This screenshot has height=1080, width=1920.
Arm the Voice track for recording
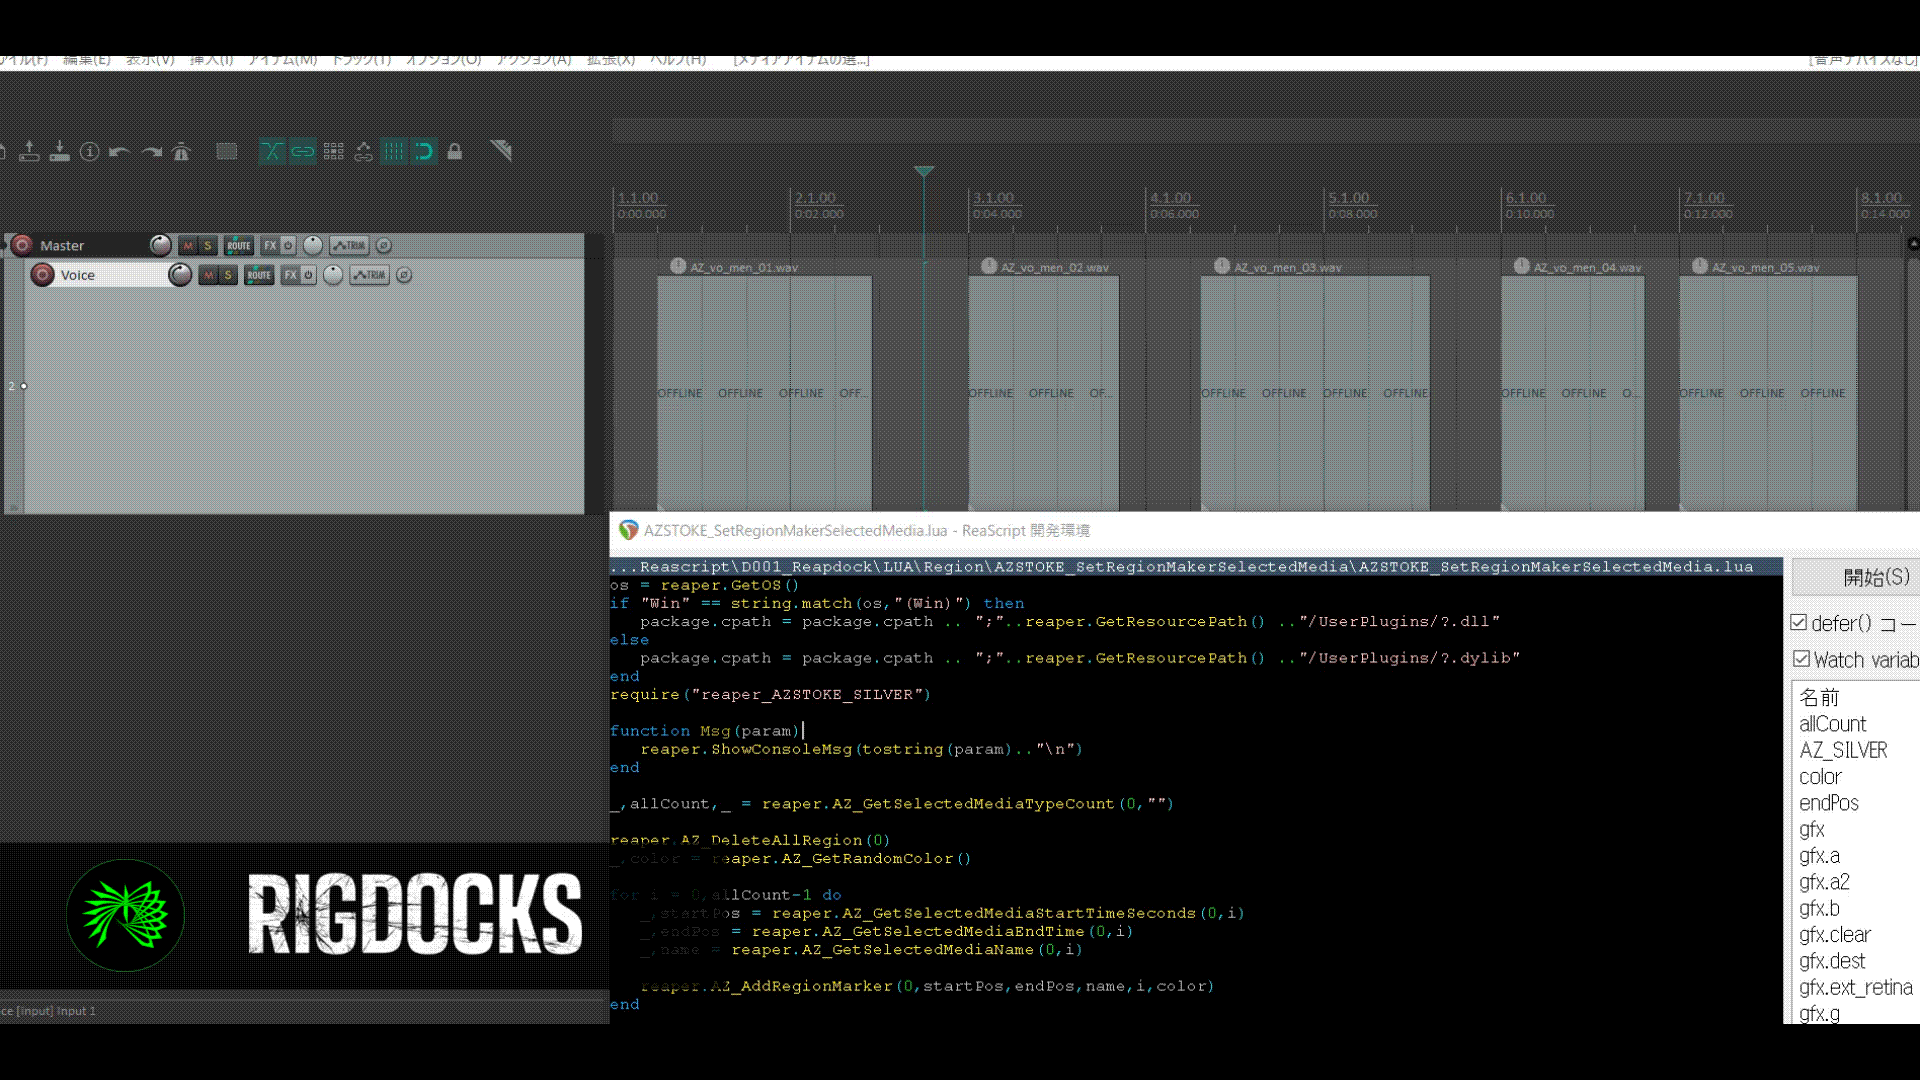pos(42,275)
